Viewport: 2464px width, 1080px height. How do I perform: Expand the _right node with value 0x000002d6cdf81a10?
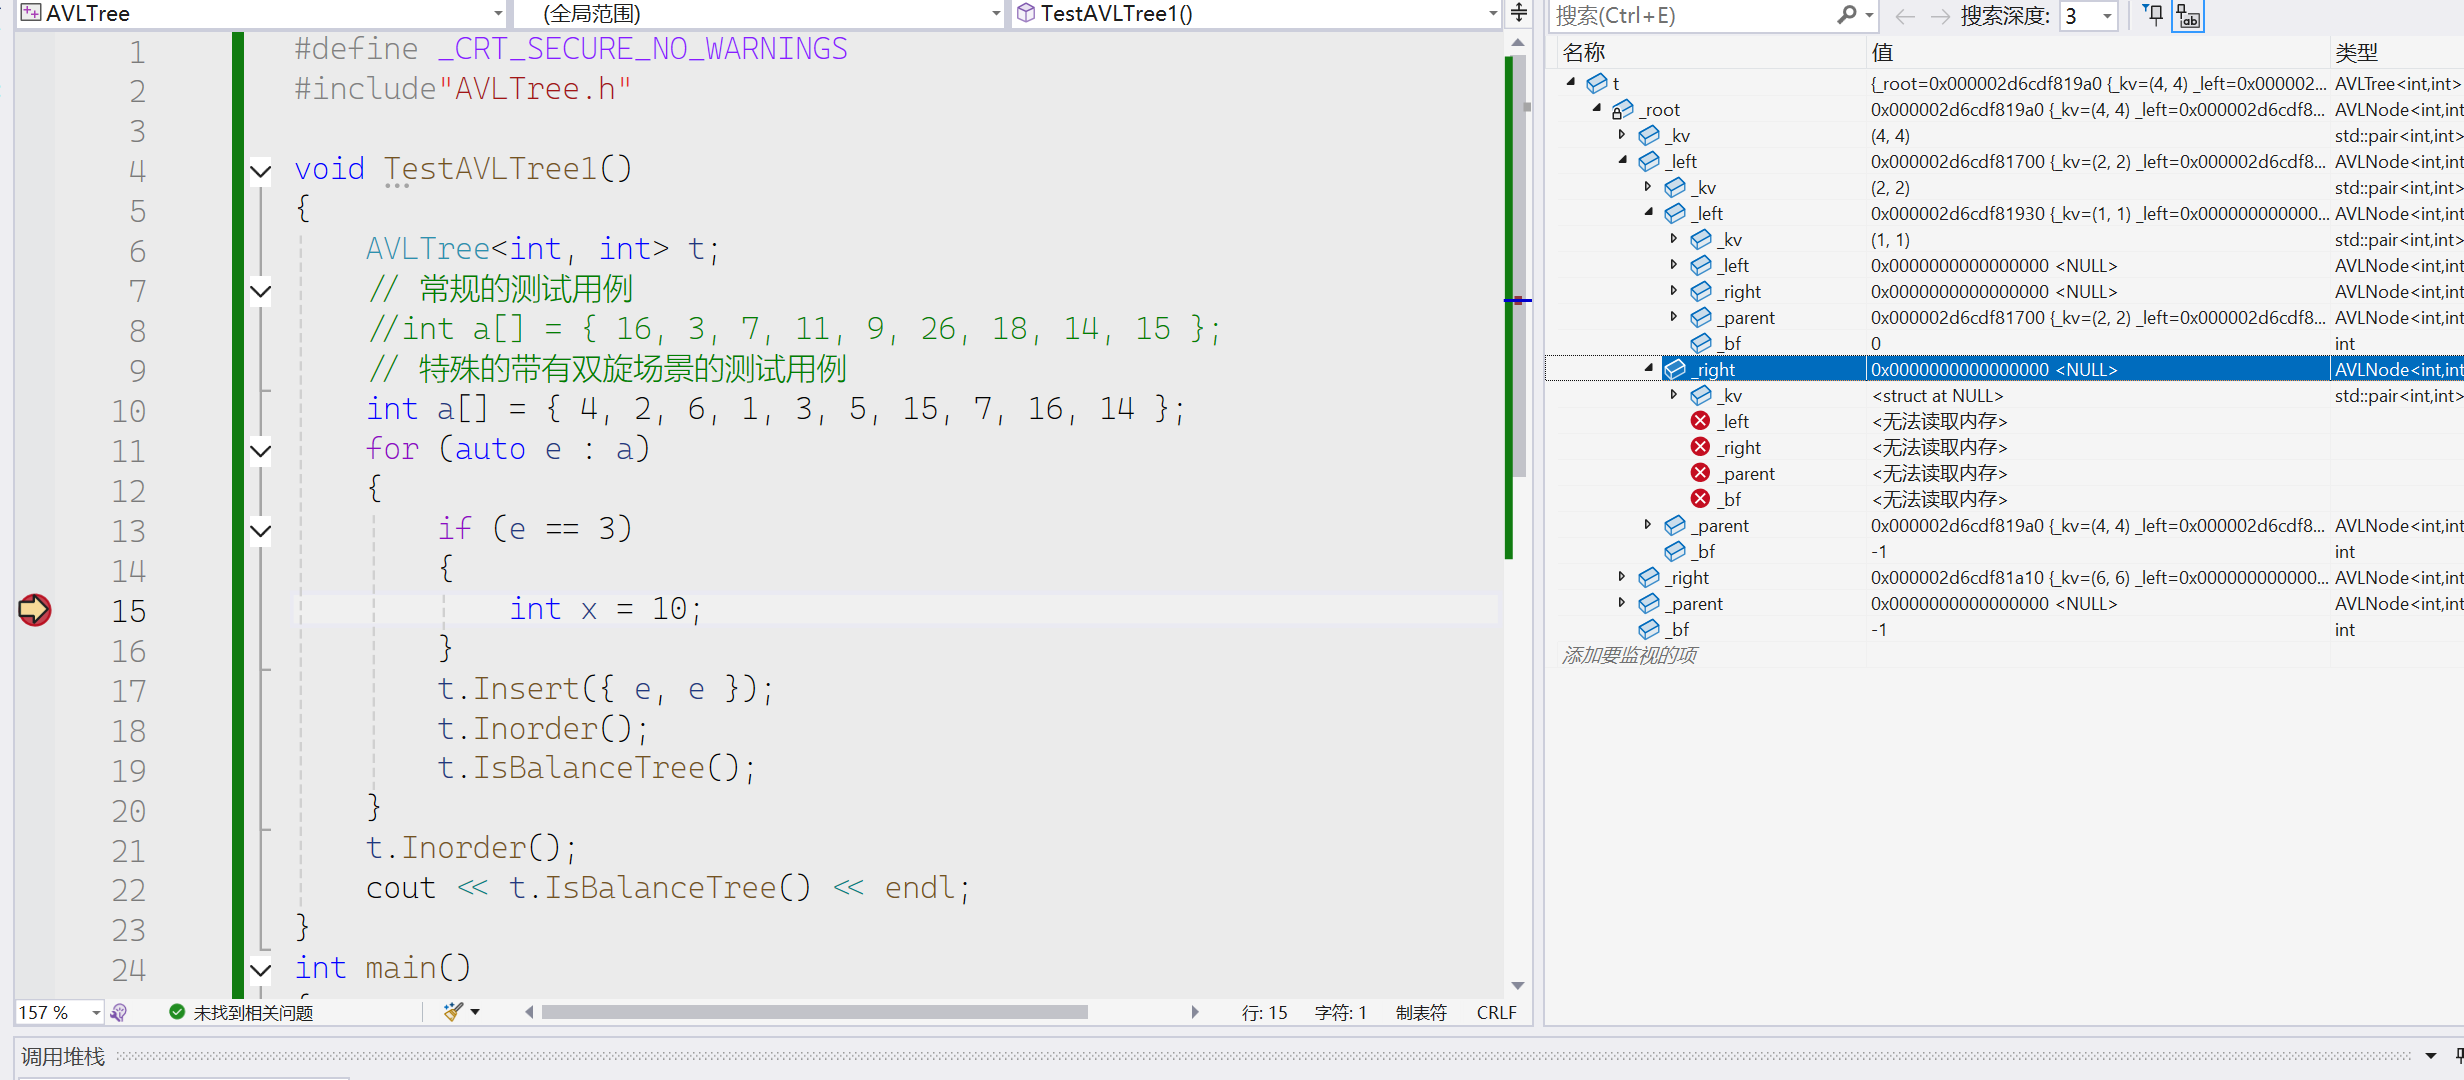pyautogui.click(x=1622, y=576)
